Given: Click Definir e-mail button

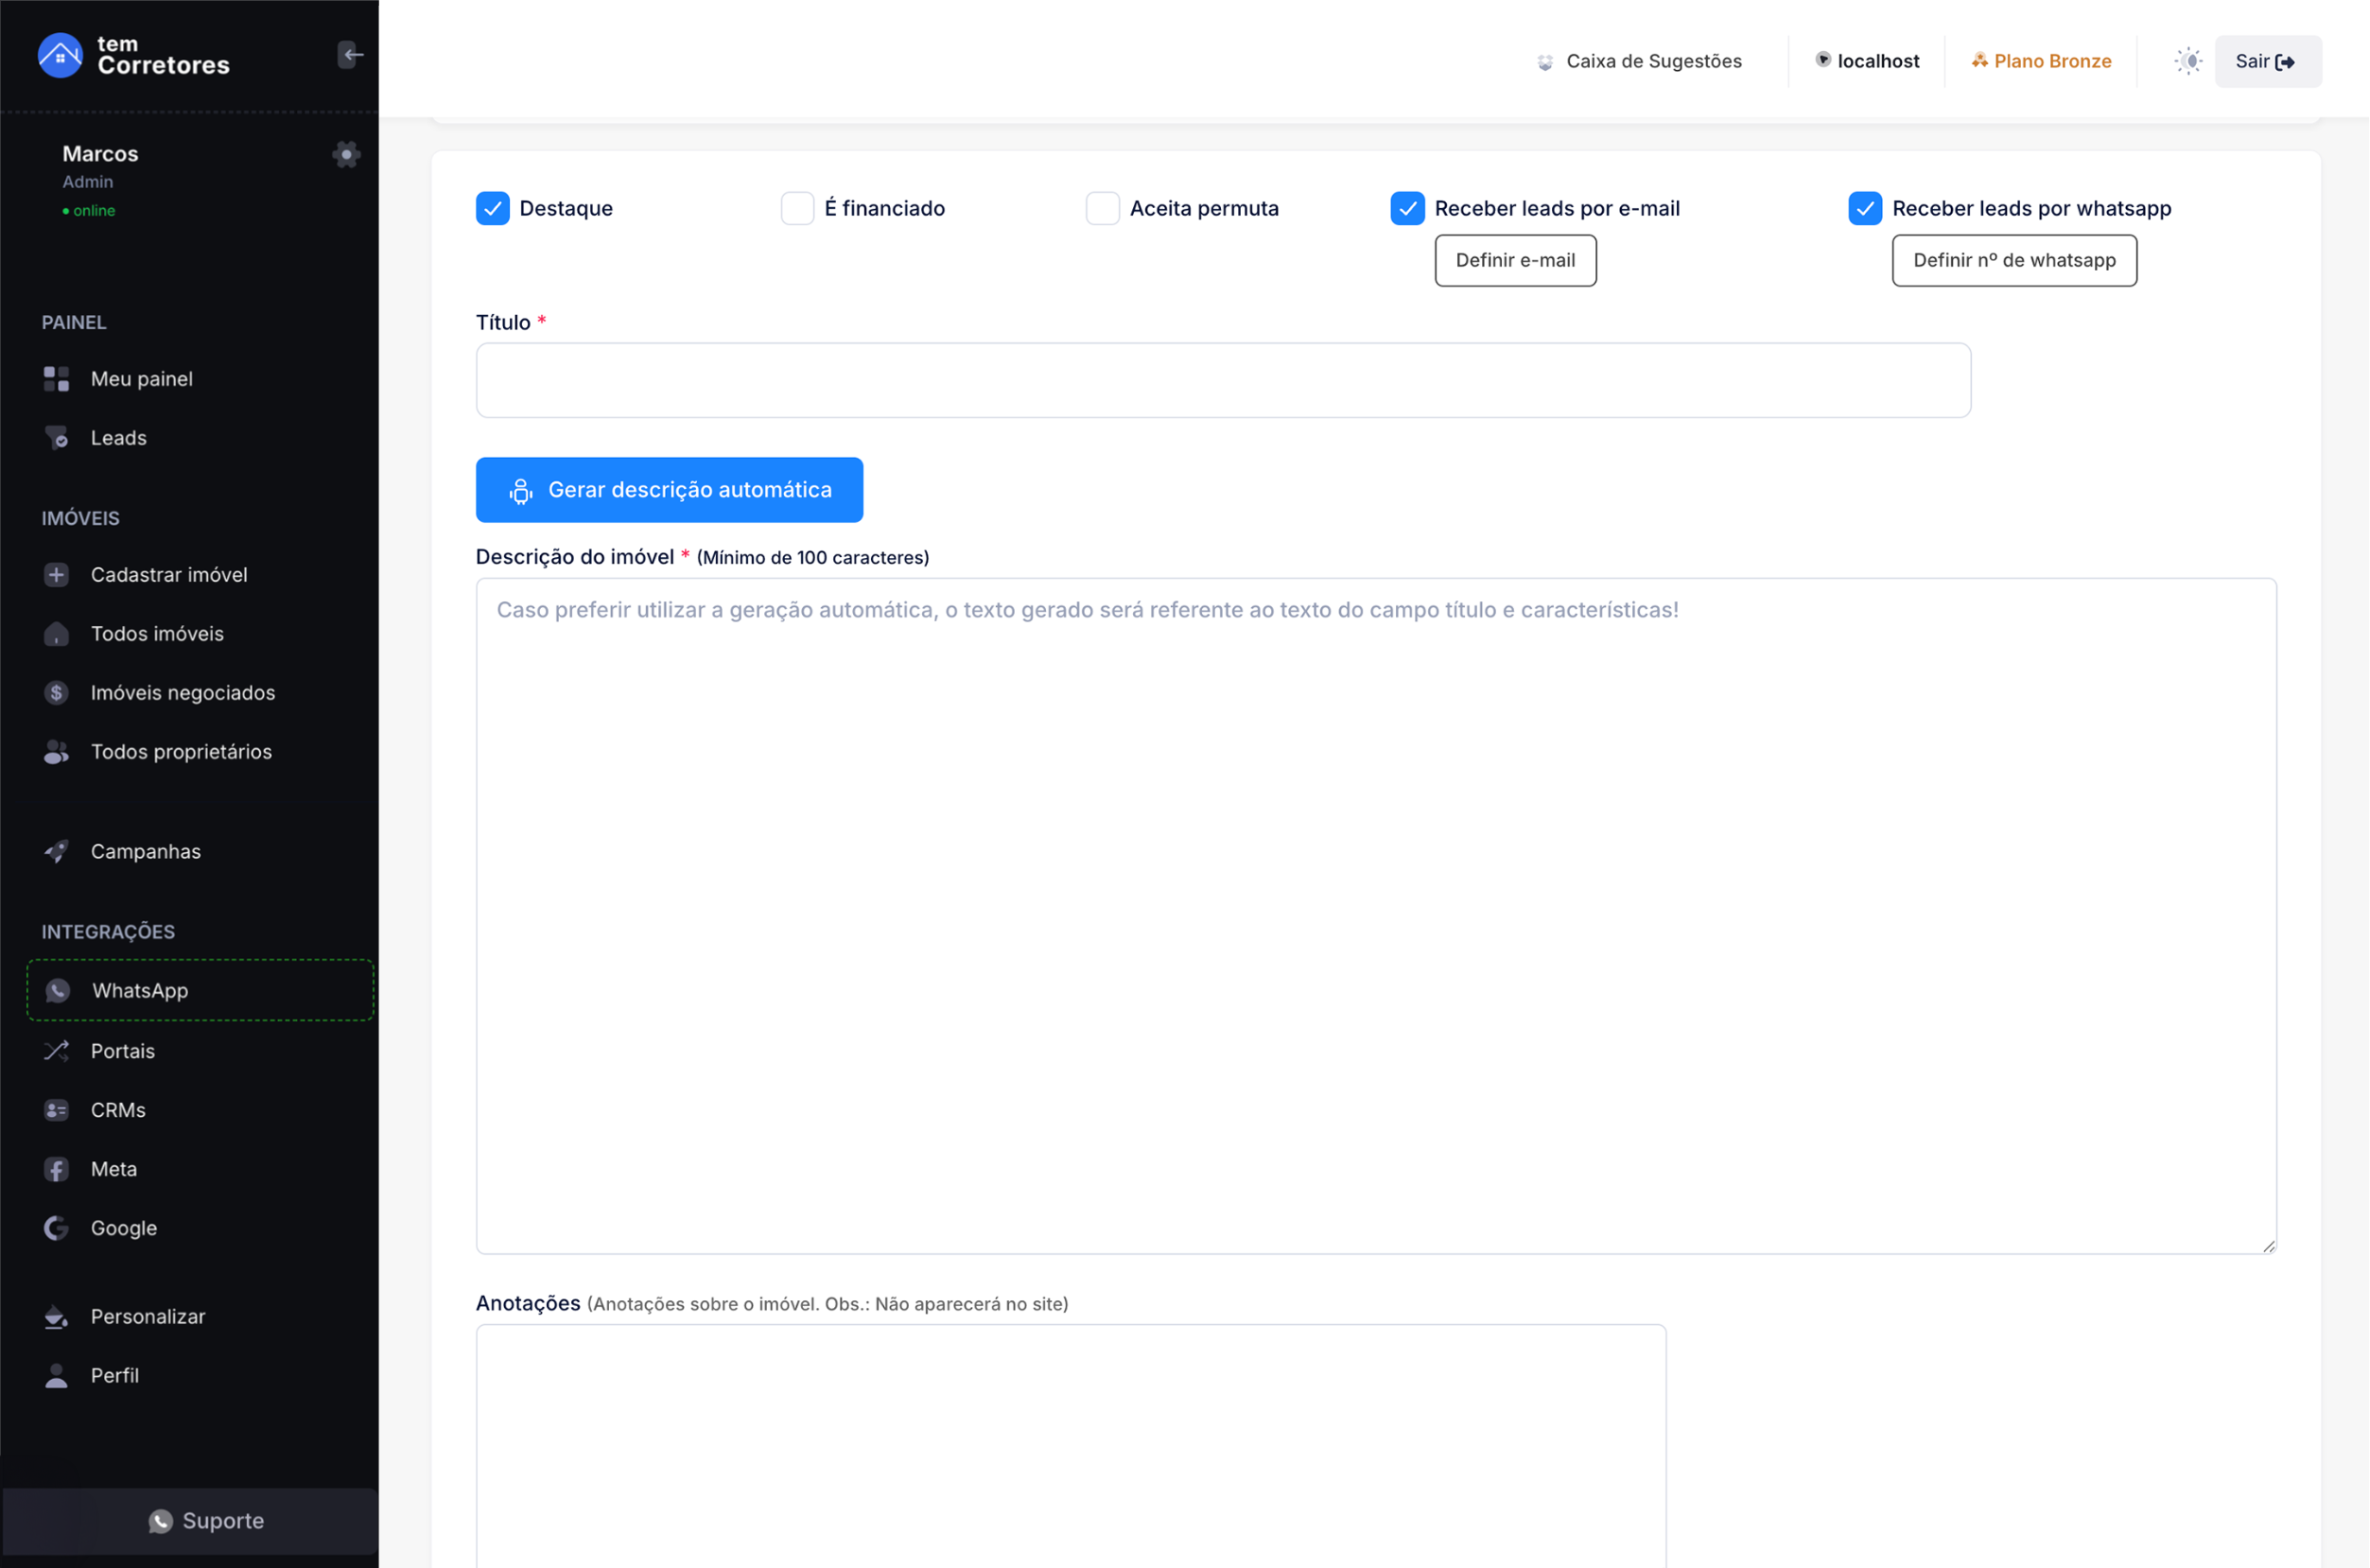Looking at the screenshot, I should point(1515,260).
